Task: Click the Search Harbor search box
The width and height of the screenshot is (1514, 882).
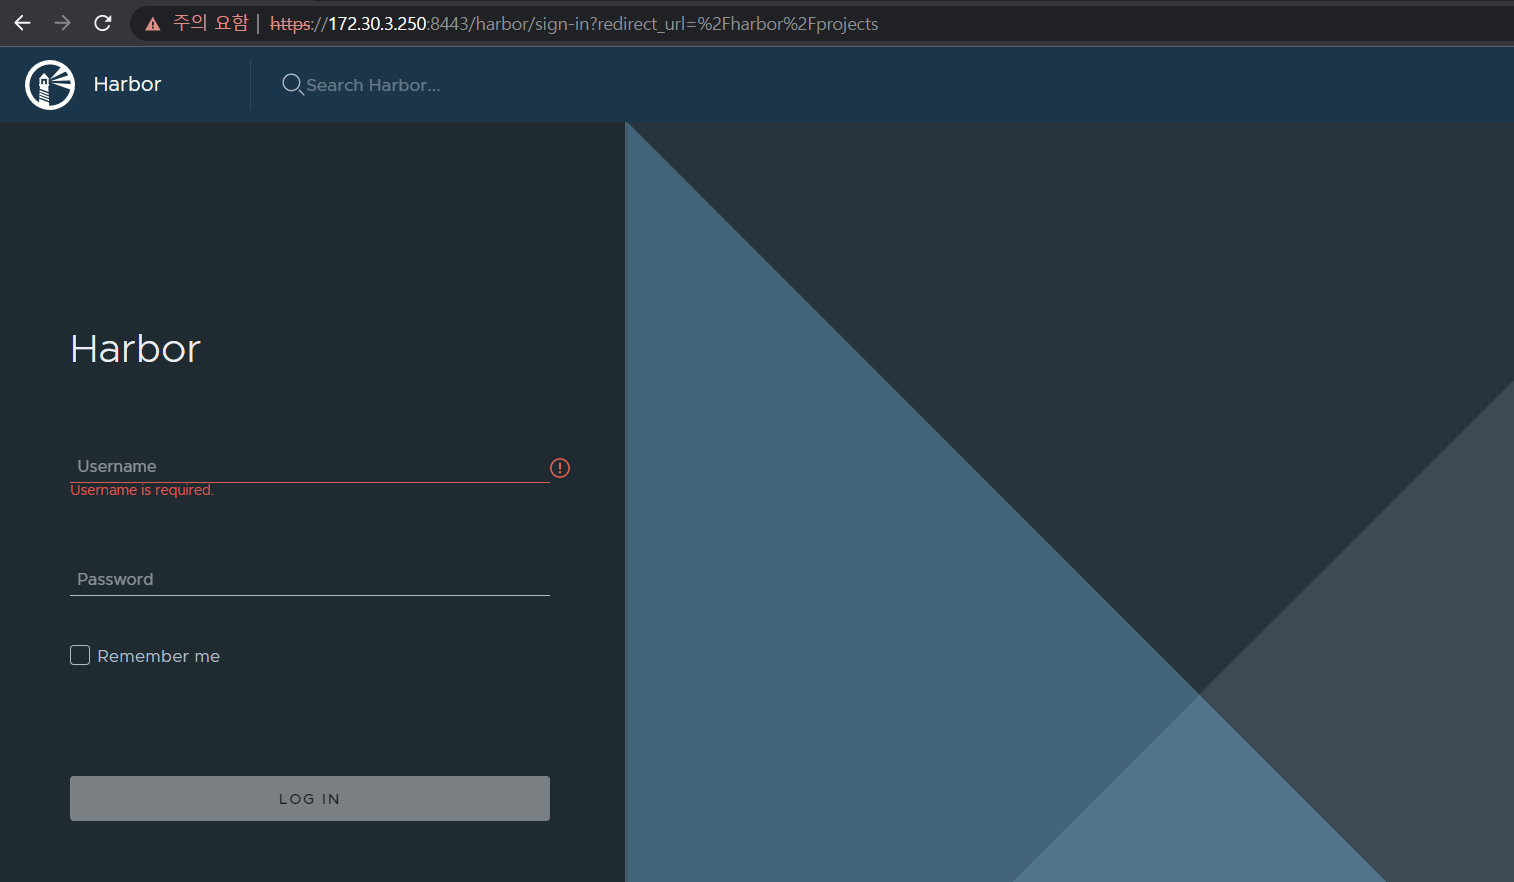Action: coord(373,85)
